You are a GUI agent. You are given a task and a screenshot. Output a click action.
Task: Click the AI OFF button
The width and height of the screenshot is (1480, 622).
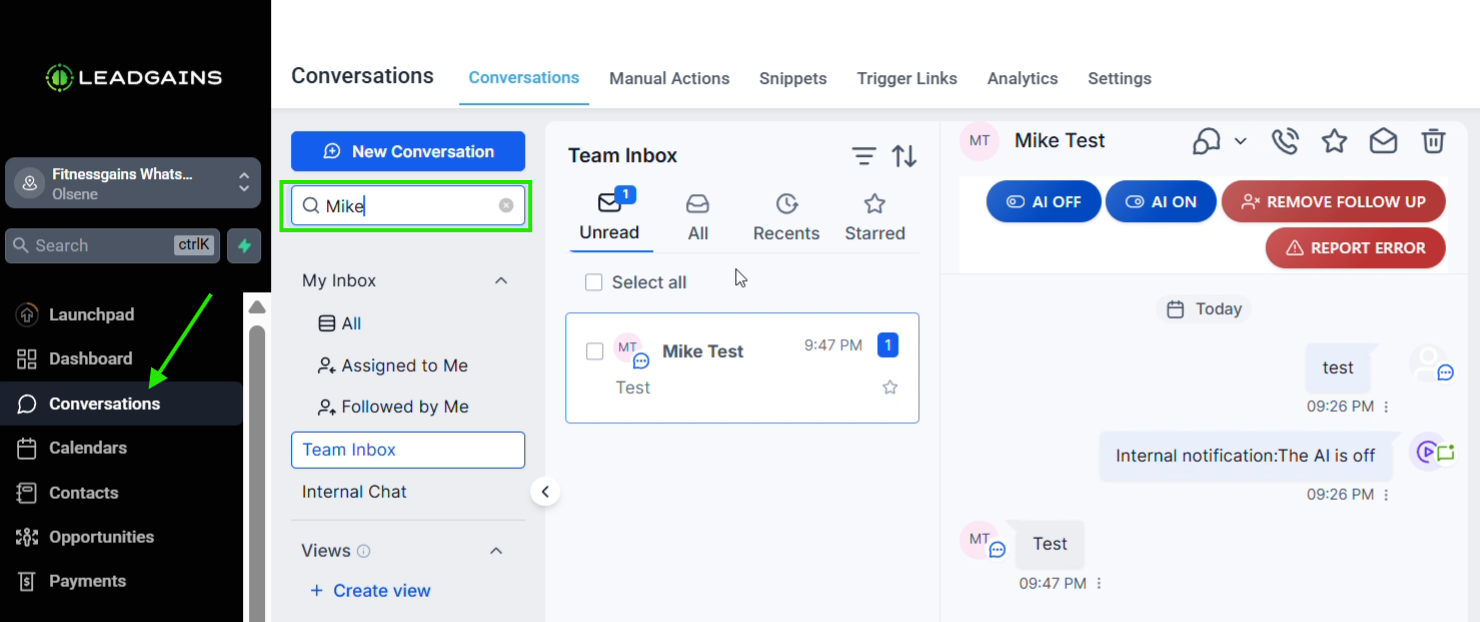(x=1044, y=201)
